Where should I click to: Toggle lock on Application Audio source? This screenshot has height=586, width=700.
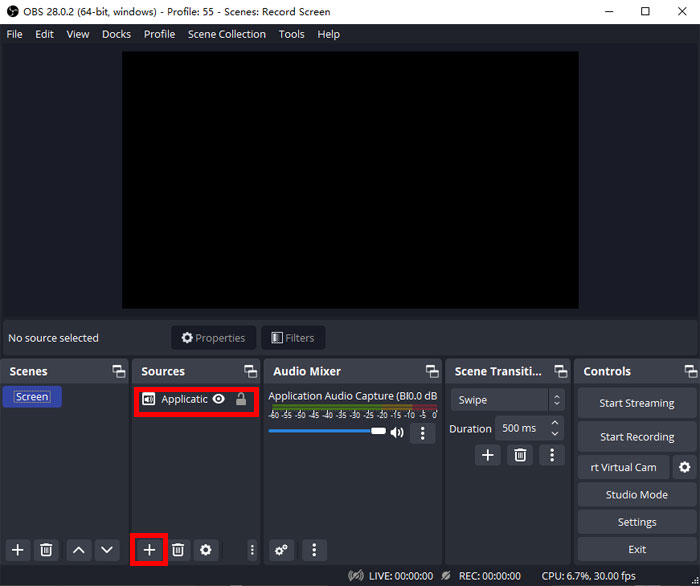tap(241, 399)
